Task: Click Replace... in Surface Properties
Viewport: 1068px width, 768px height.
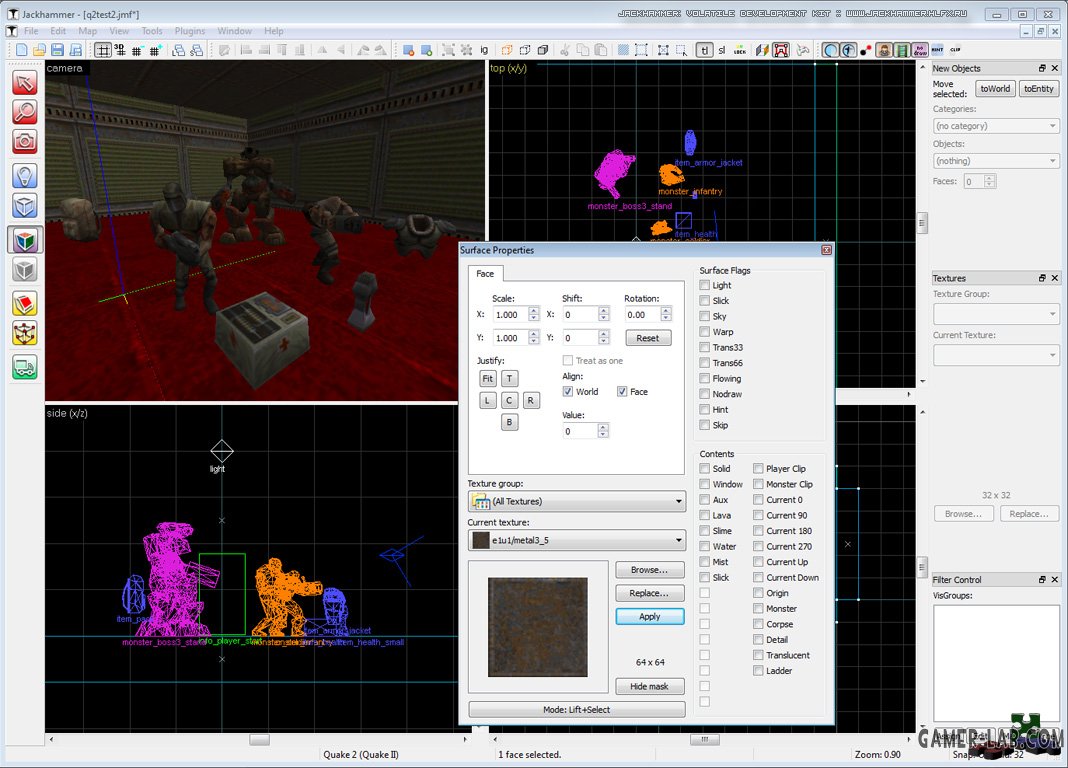Action: 650,593
